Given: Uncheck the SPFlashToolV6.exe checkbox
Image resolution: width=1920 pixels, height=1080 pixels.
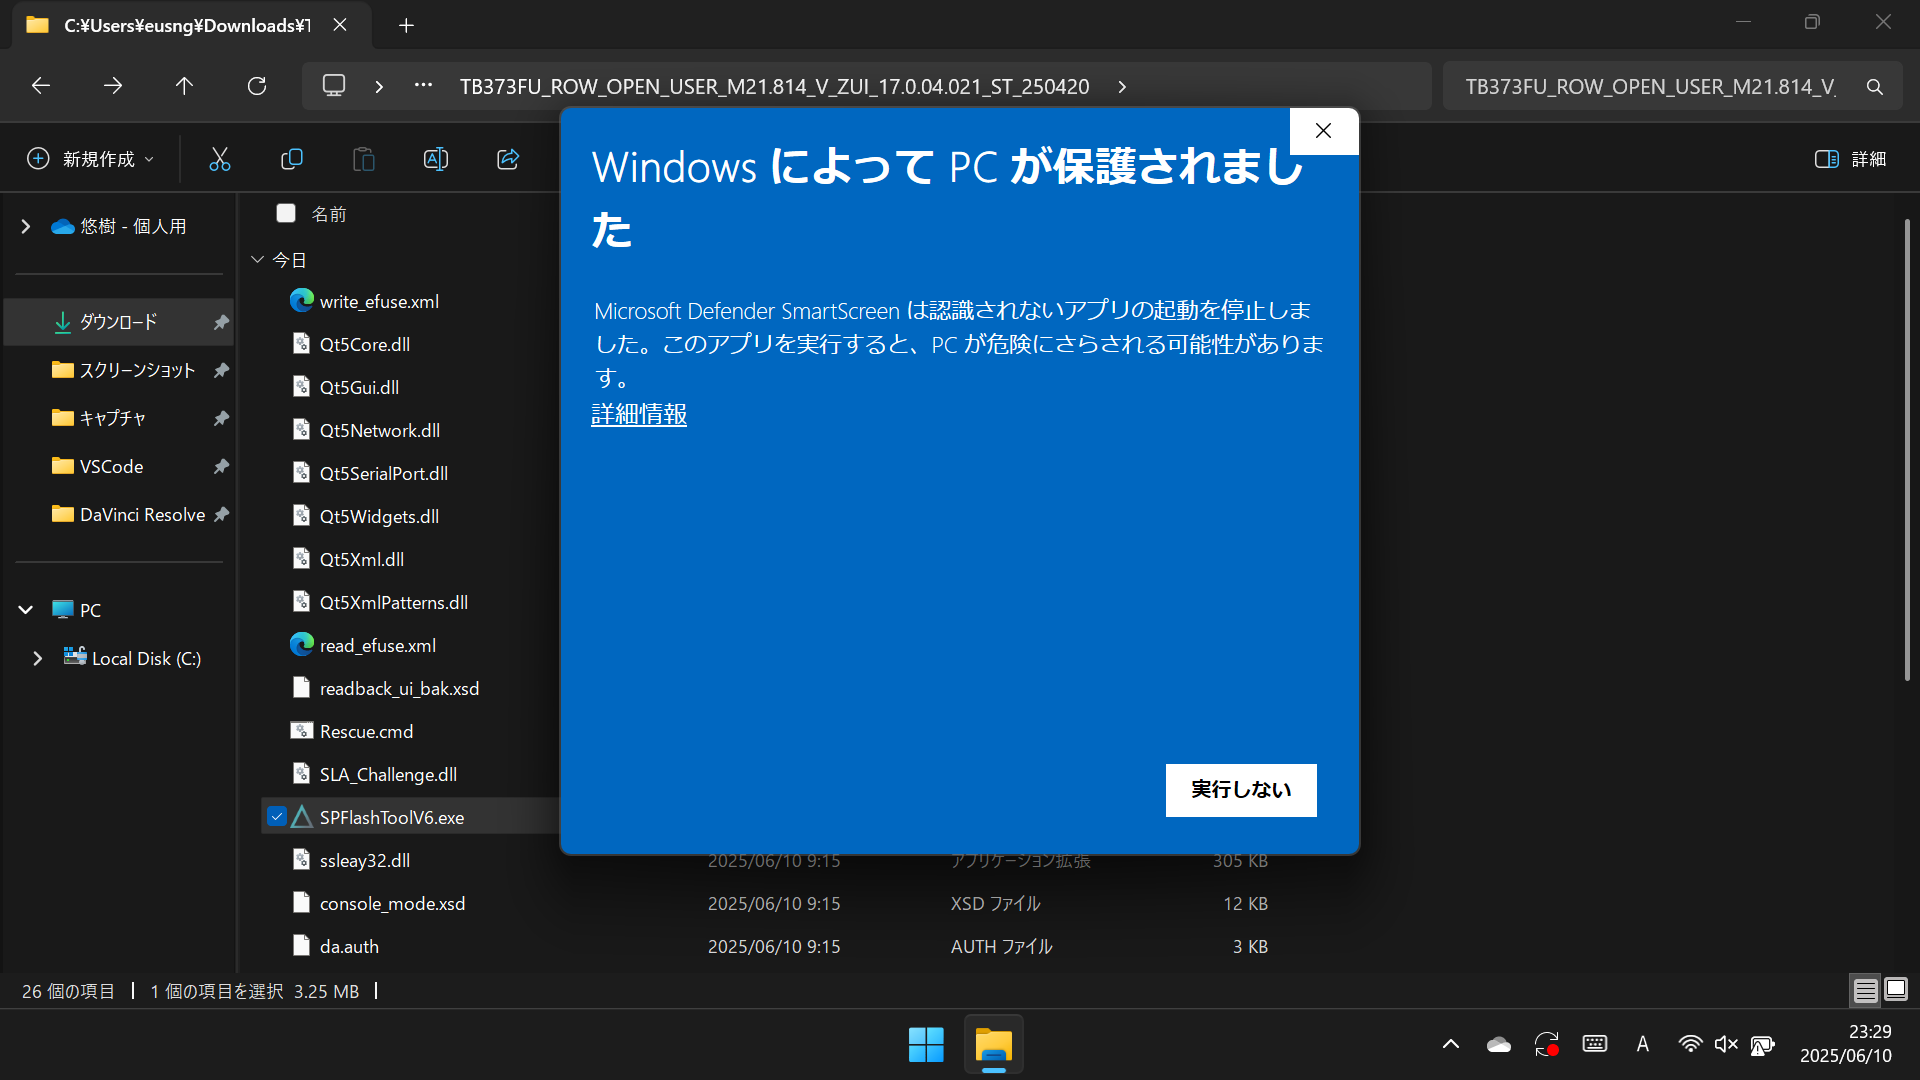Looking at the screenshot, I should click(277, 817).
